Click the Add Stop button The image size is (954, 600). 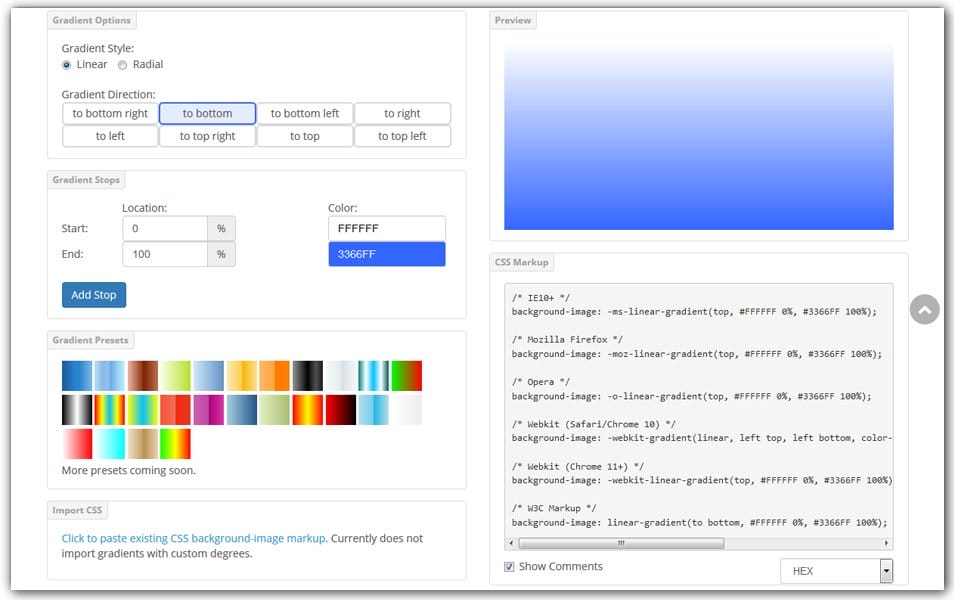pyautogui.click(x=93, y=294)
